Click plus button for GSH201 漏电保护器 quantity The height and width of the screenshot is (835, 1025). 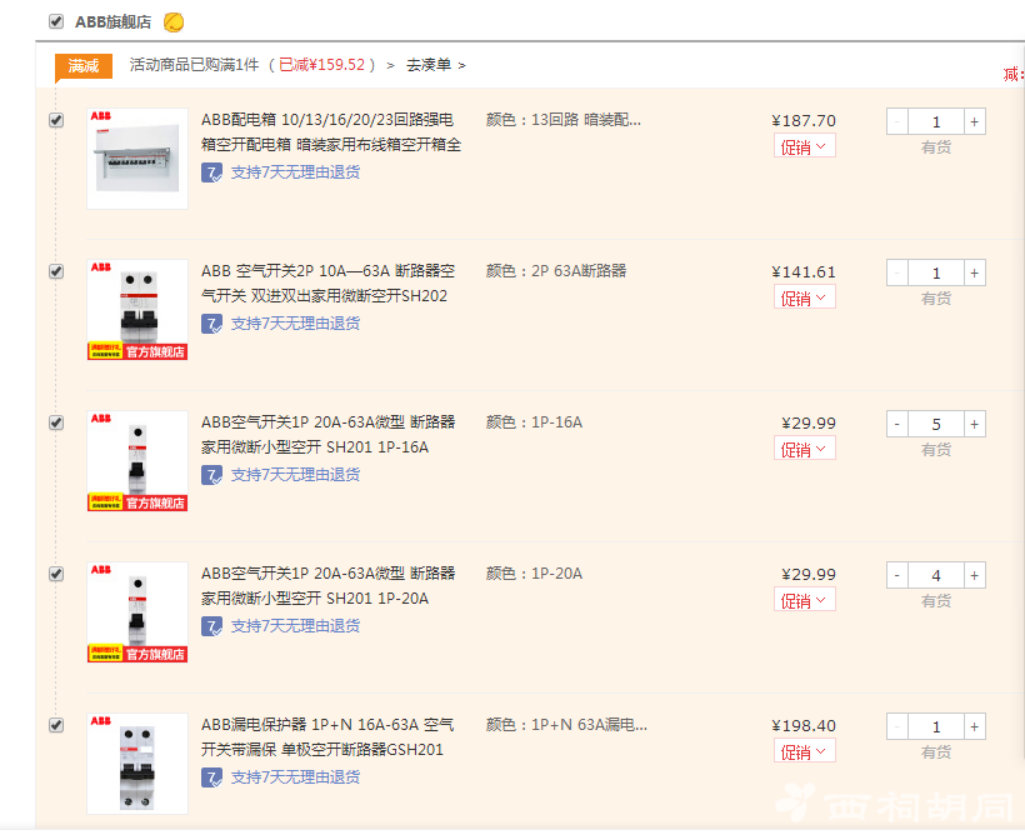[x=974, y=727]
